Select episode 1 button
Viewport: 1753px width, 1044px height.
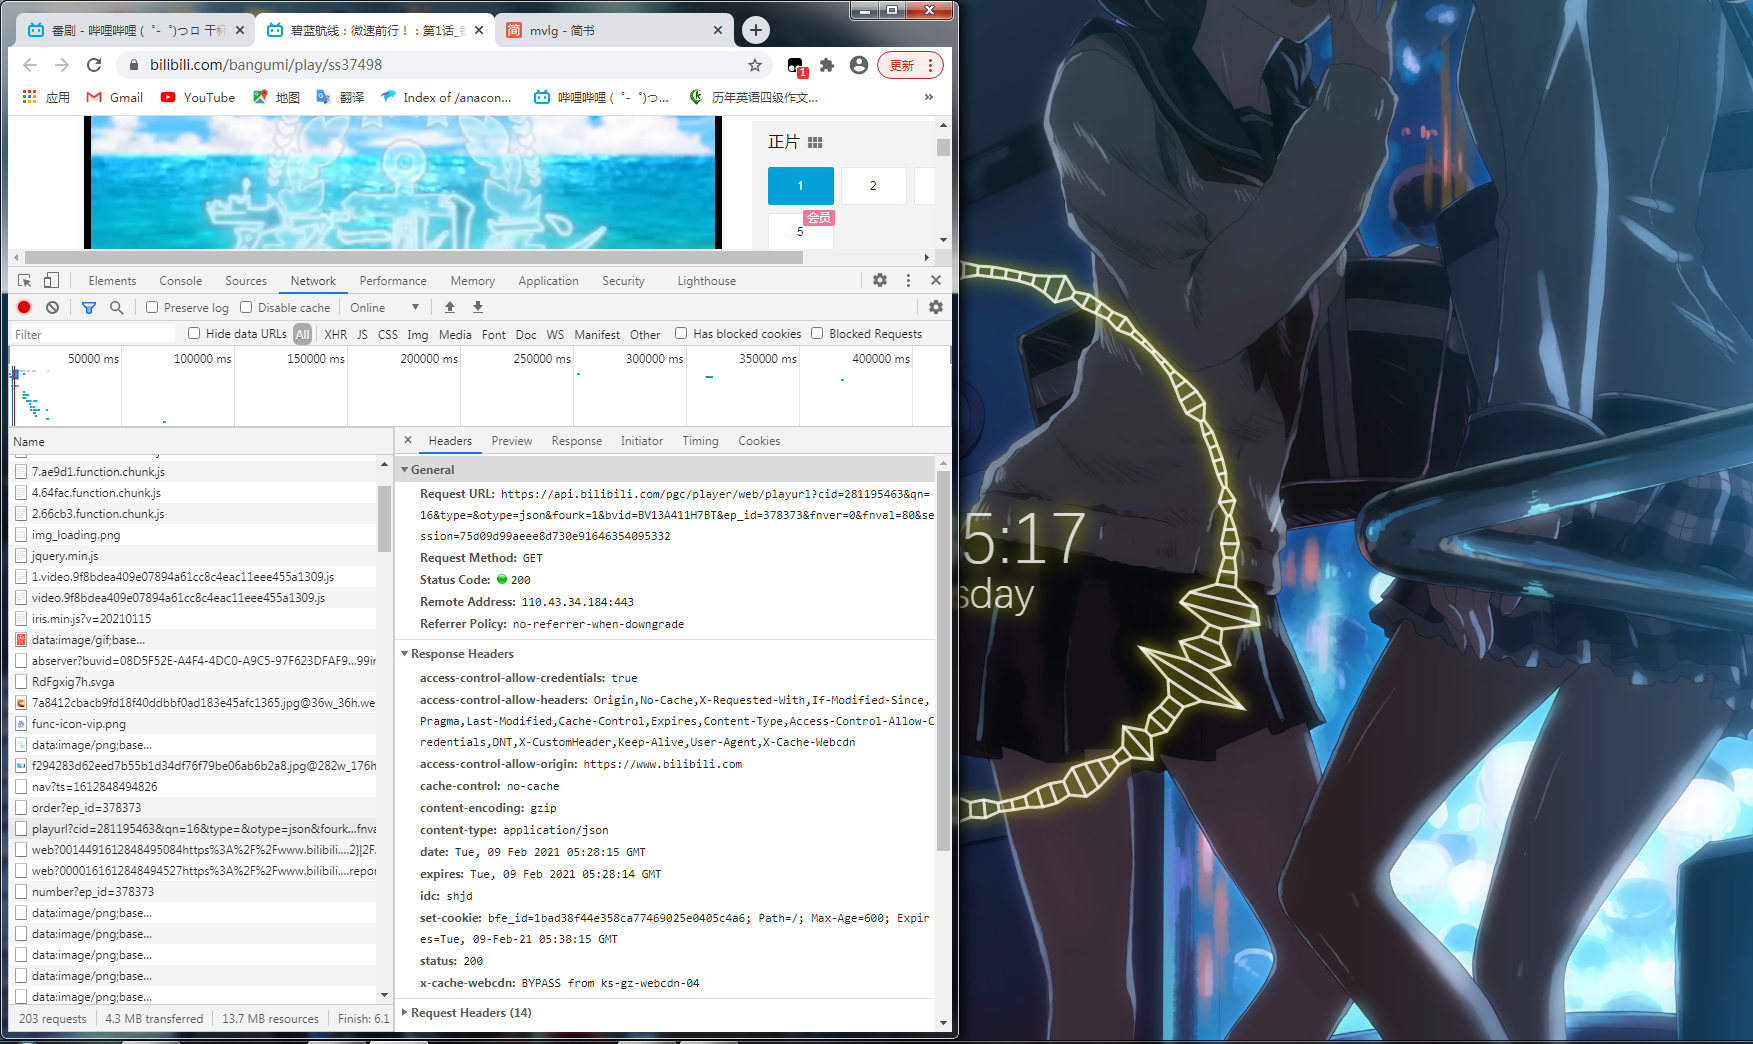(800, 186)
